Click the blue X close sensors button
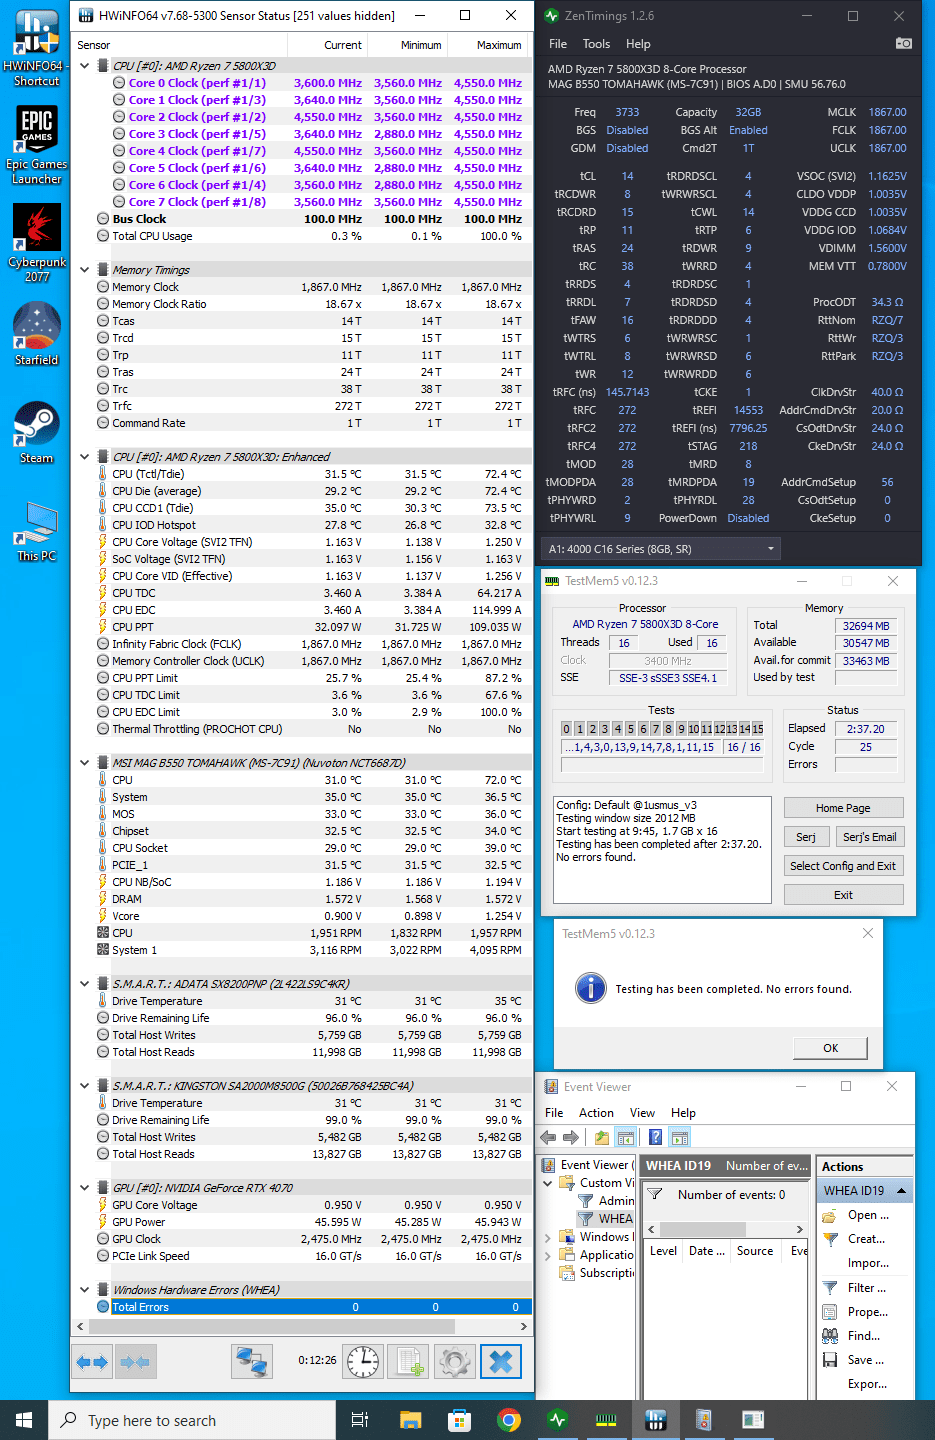Image resolution: width=935 pixels, height=1440 pixels. (501, 1362)
